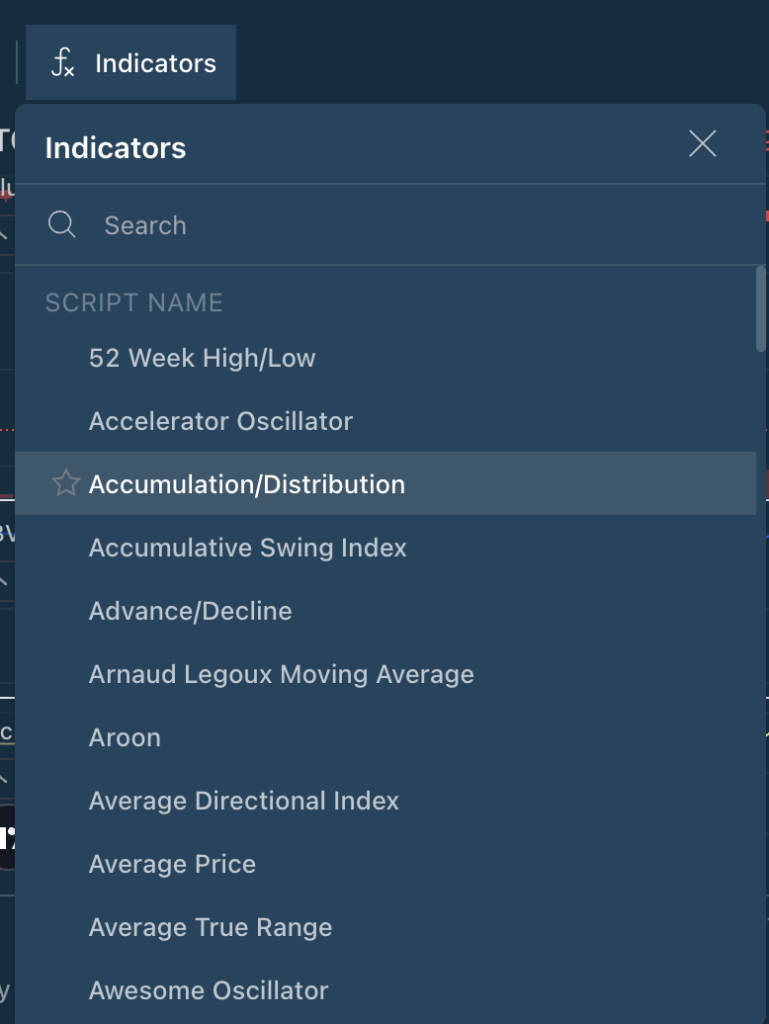Screen dimensions: 769x1024
Task: Apply the Average Price indicator
Action: click(x=172, y=864)
